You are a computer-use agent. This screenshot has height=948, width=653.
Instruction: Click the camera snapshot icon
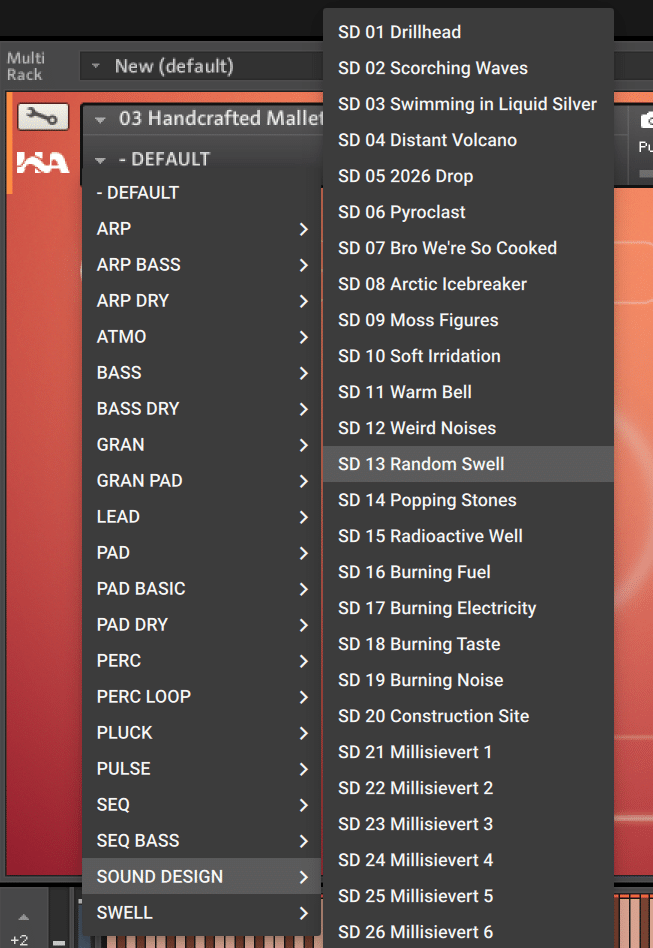pyautogui.click(x=646, y=120)
